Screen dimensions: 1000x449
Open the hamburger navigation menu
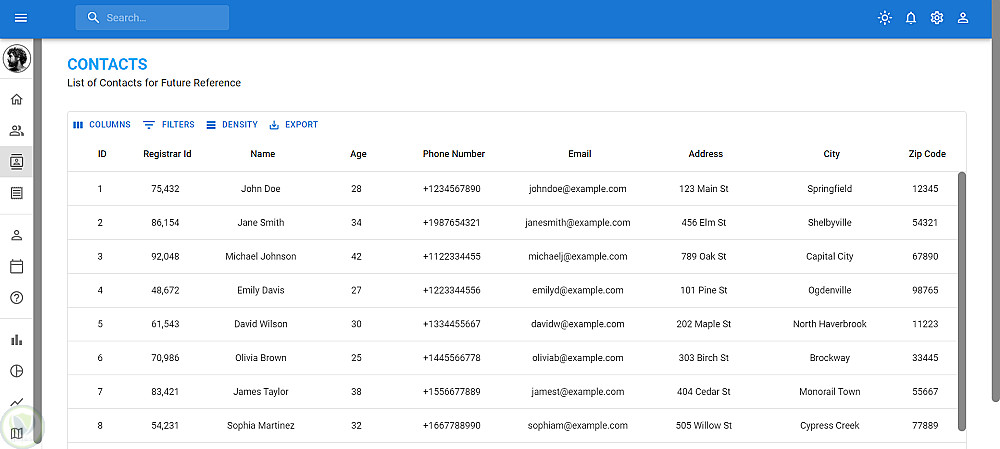point(21,18)
